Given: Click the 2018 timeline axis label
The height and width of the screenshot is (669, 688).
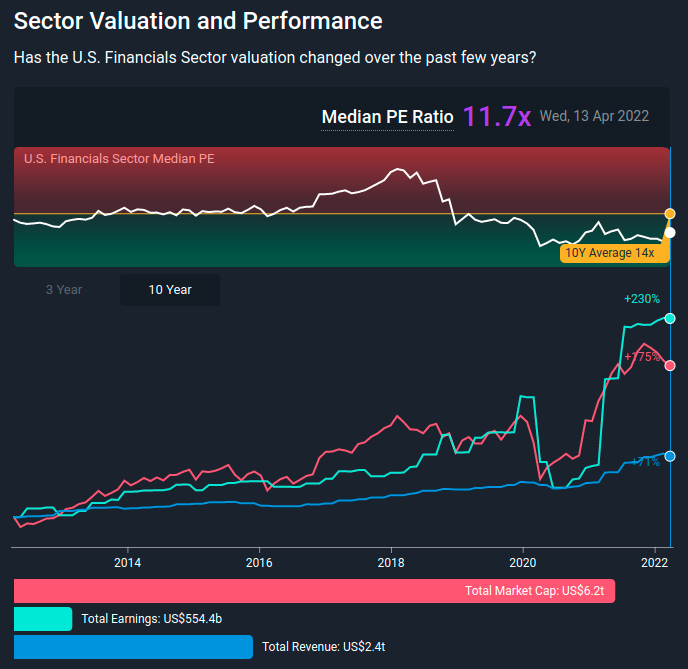Looking at the screenshot, I should tap(391, 563).
